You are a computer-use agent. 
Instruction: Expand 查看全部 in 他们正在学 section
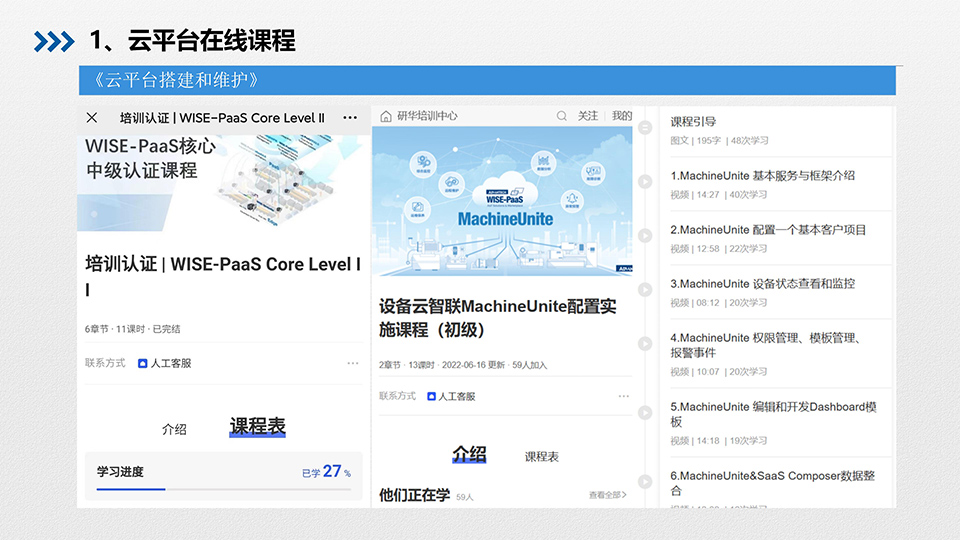click(608, 495)
